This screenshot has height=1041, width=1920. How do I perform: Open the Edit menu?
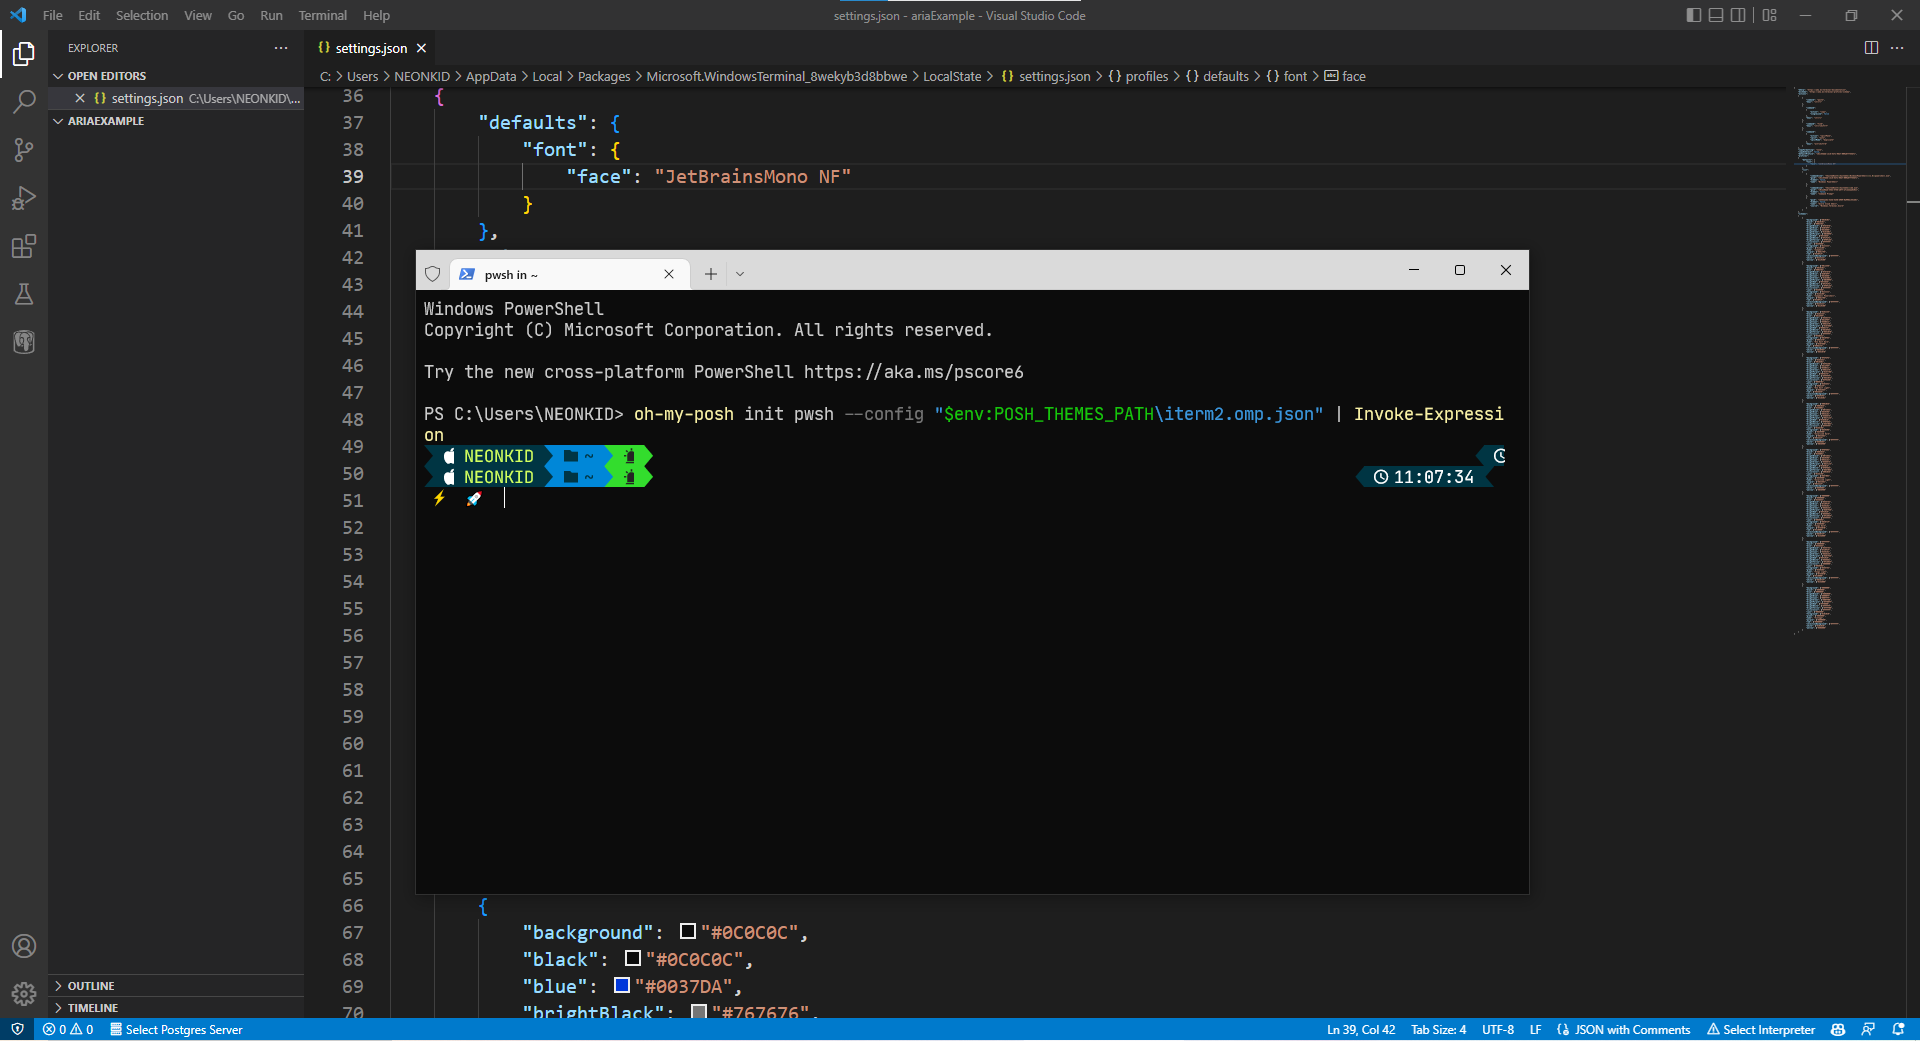(x=89, y=15)
